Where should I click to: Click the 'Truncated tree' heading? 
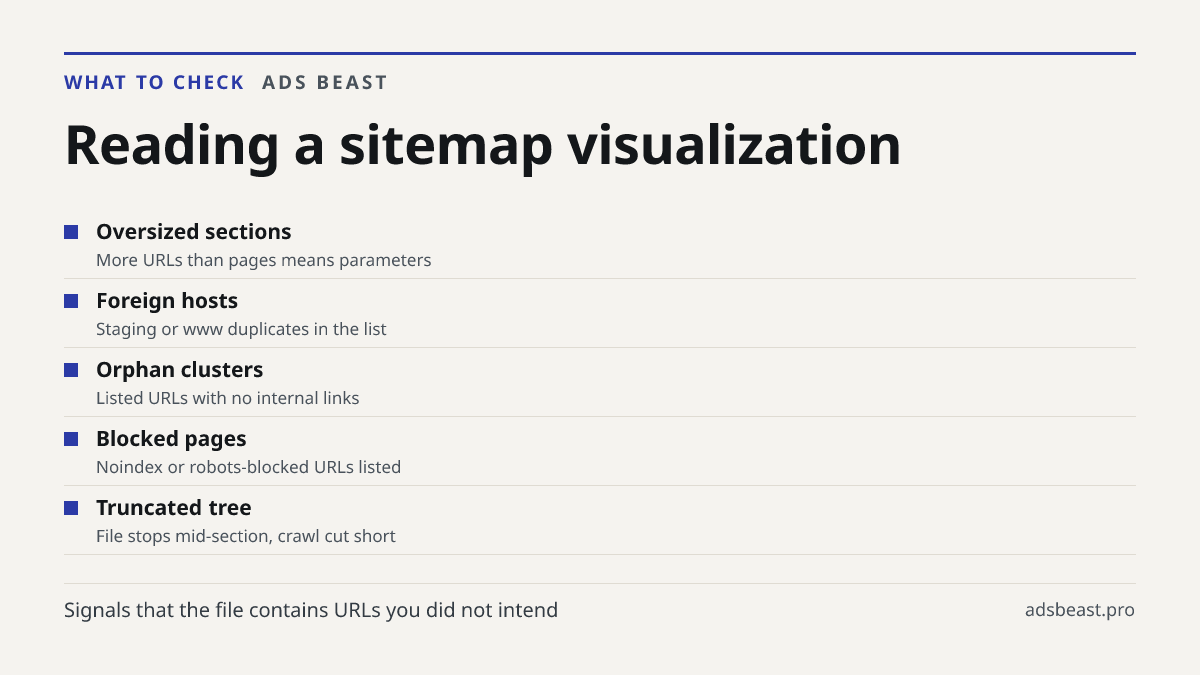[174, 508]
